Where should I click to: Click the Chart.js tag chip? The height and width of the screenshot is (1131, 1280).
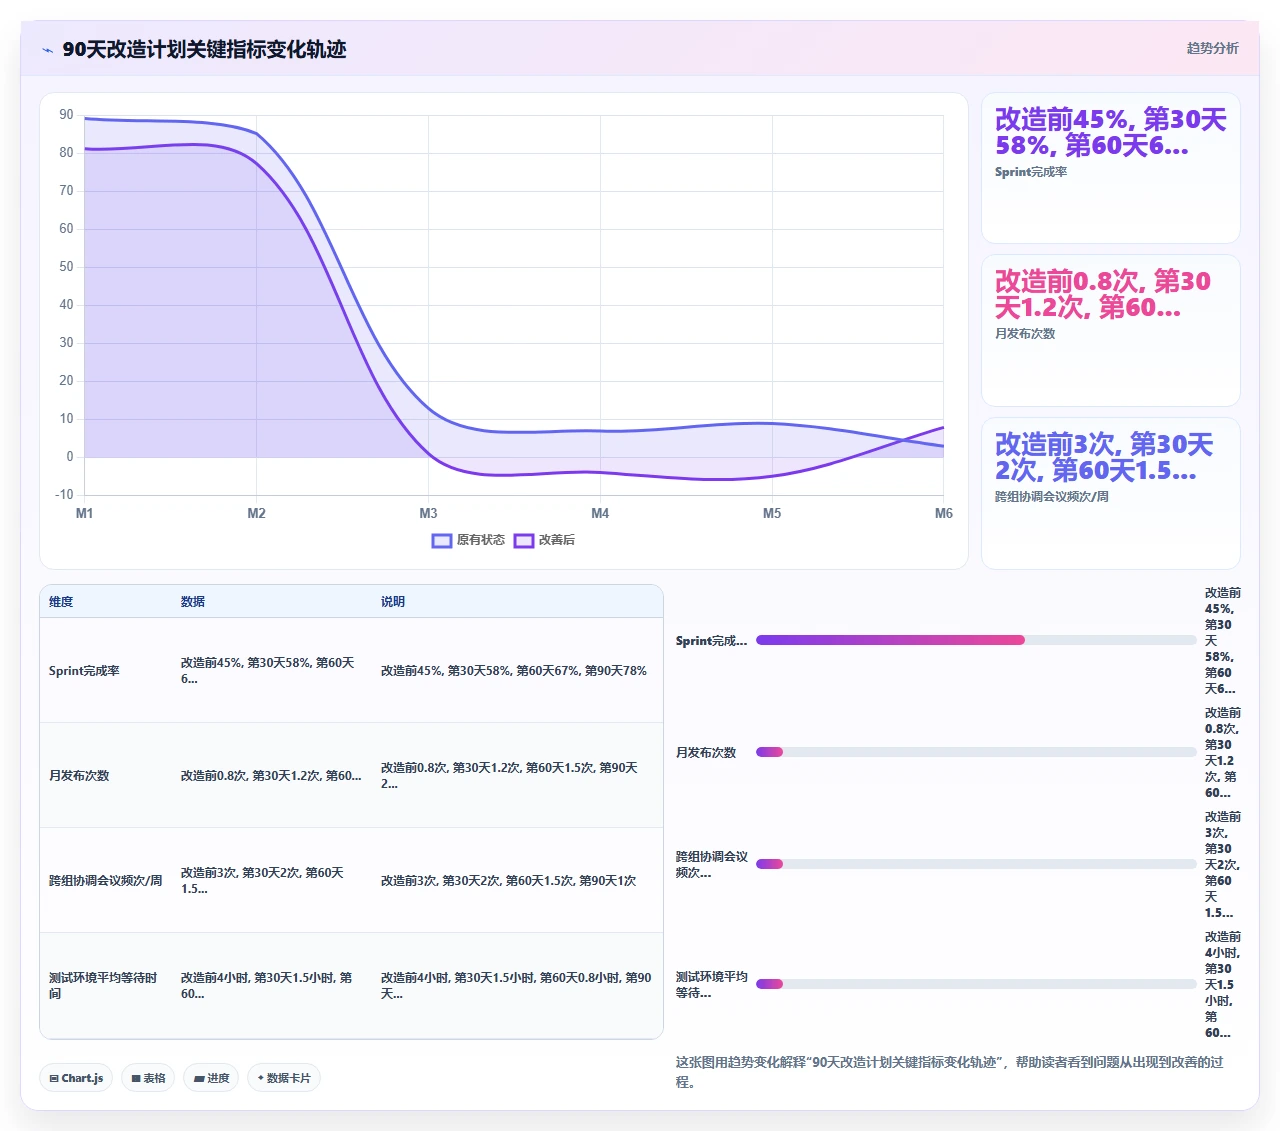(x=76, y=1078)
